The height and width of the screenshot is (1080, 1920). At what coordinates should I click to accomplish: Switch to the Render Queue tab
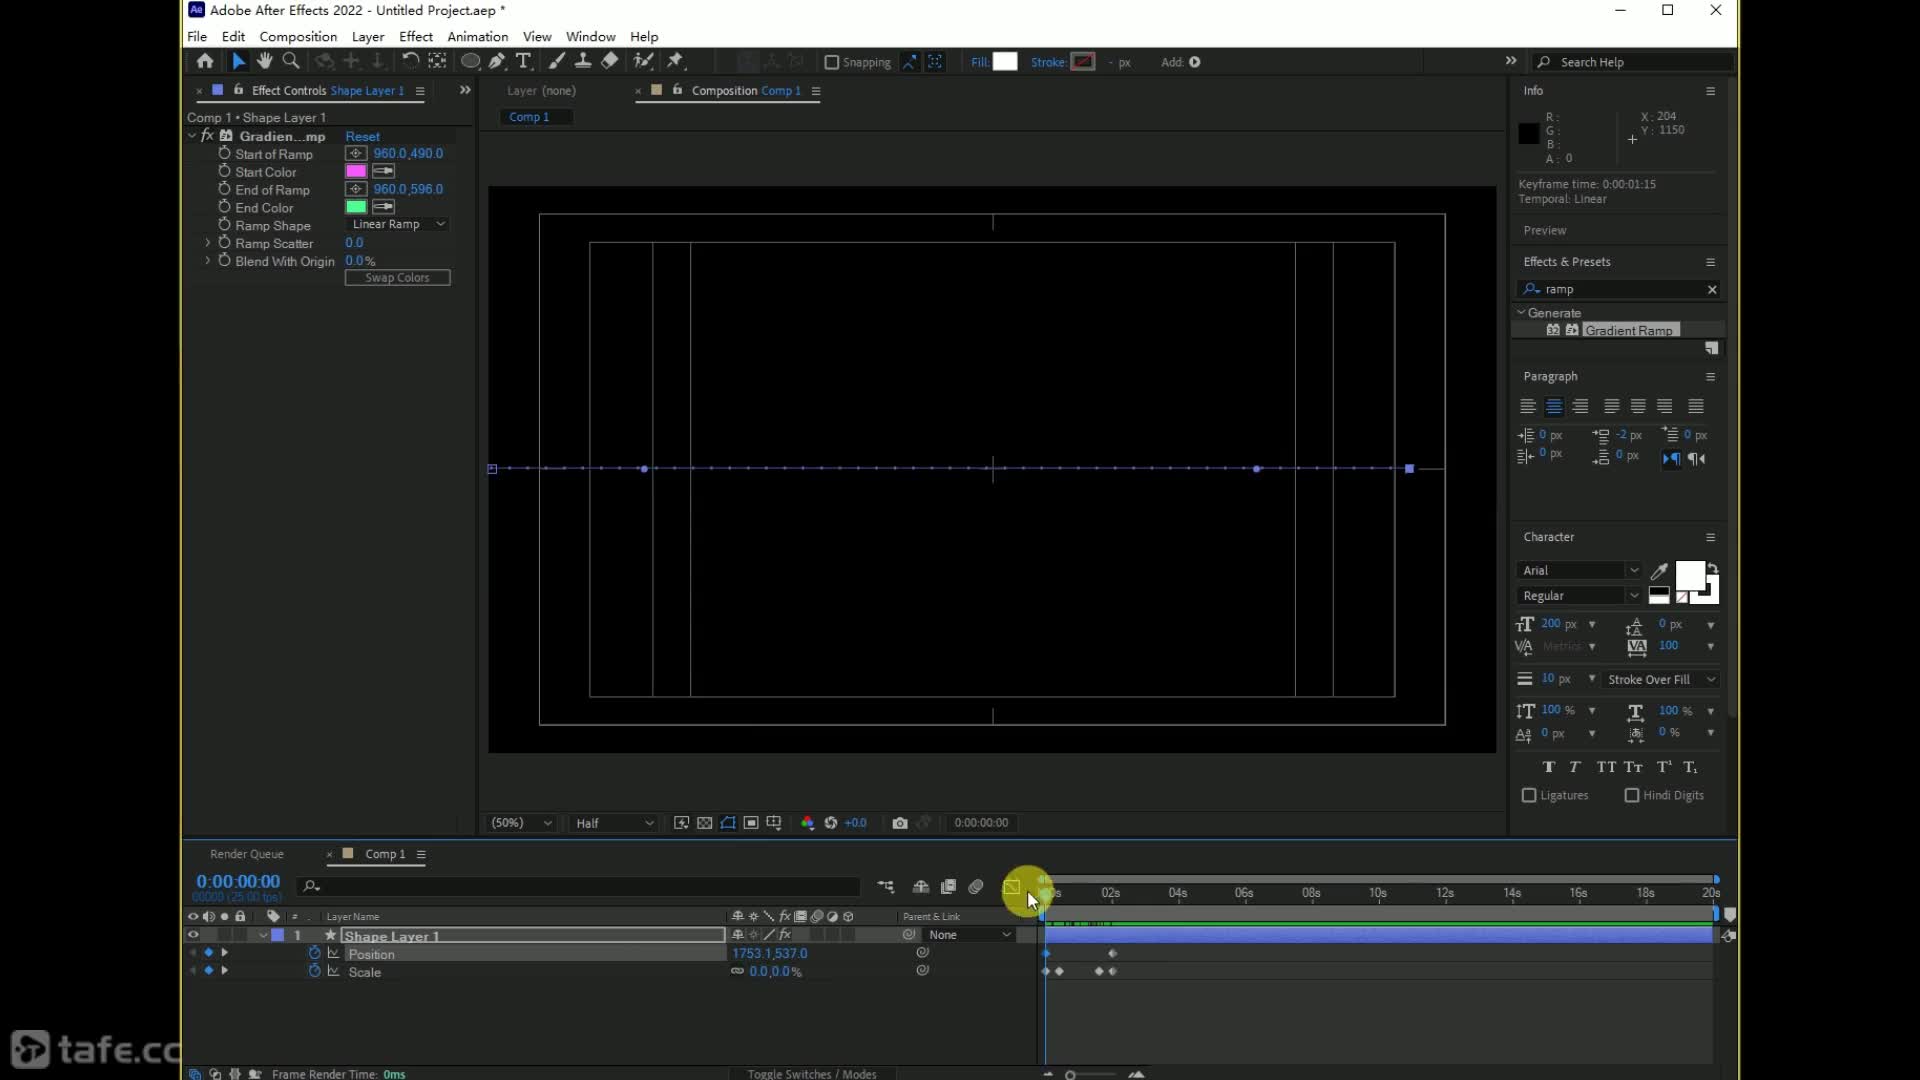point(247,855)
